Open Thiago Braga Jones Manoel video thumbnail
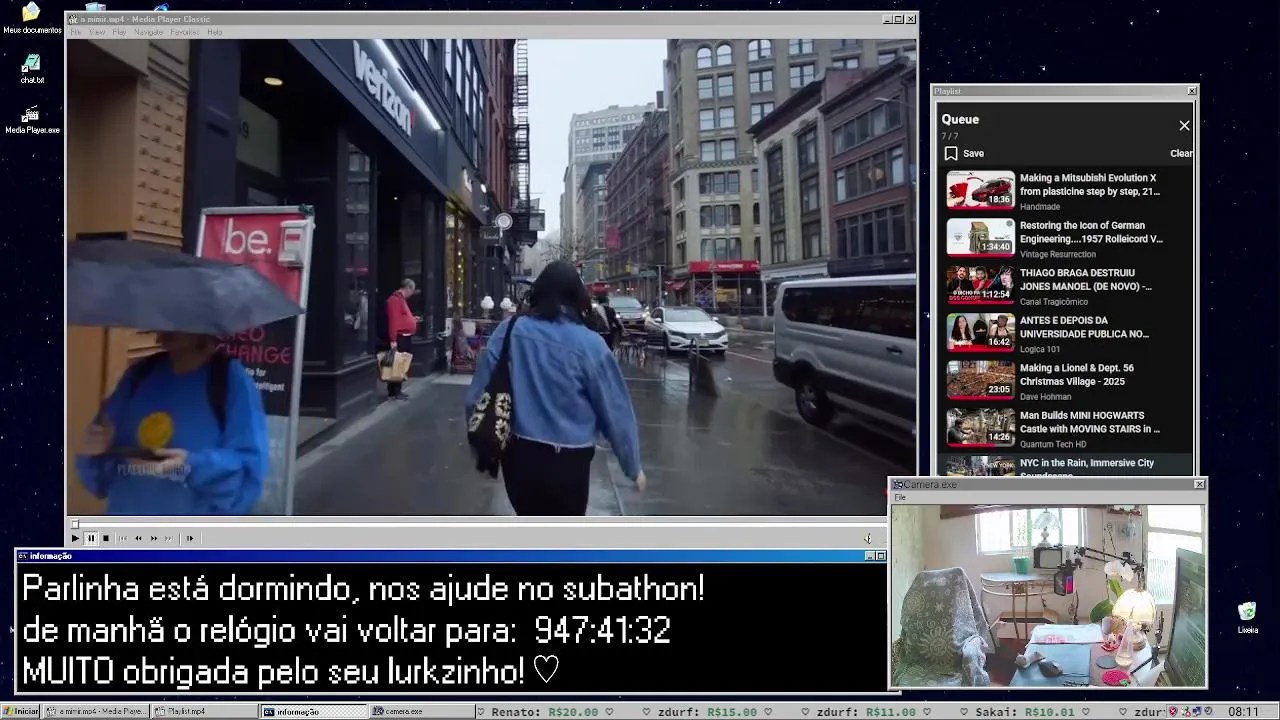 click(980, 285)
